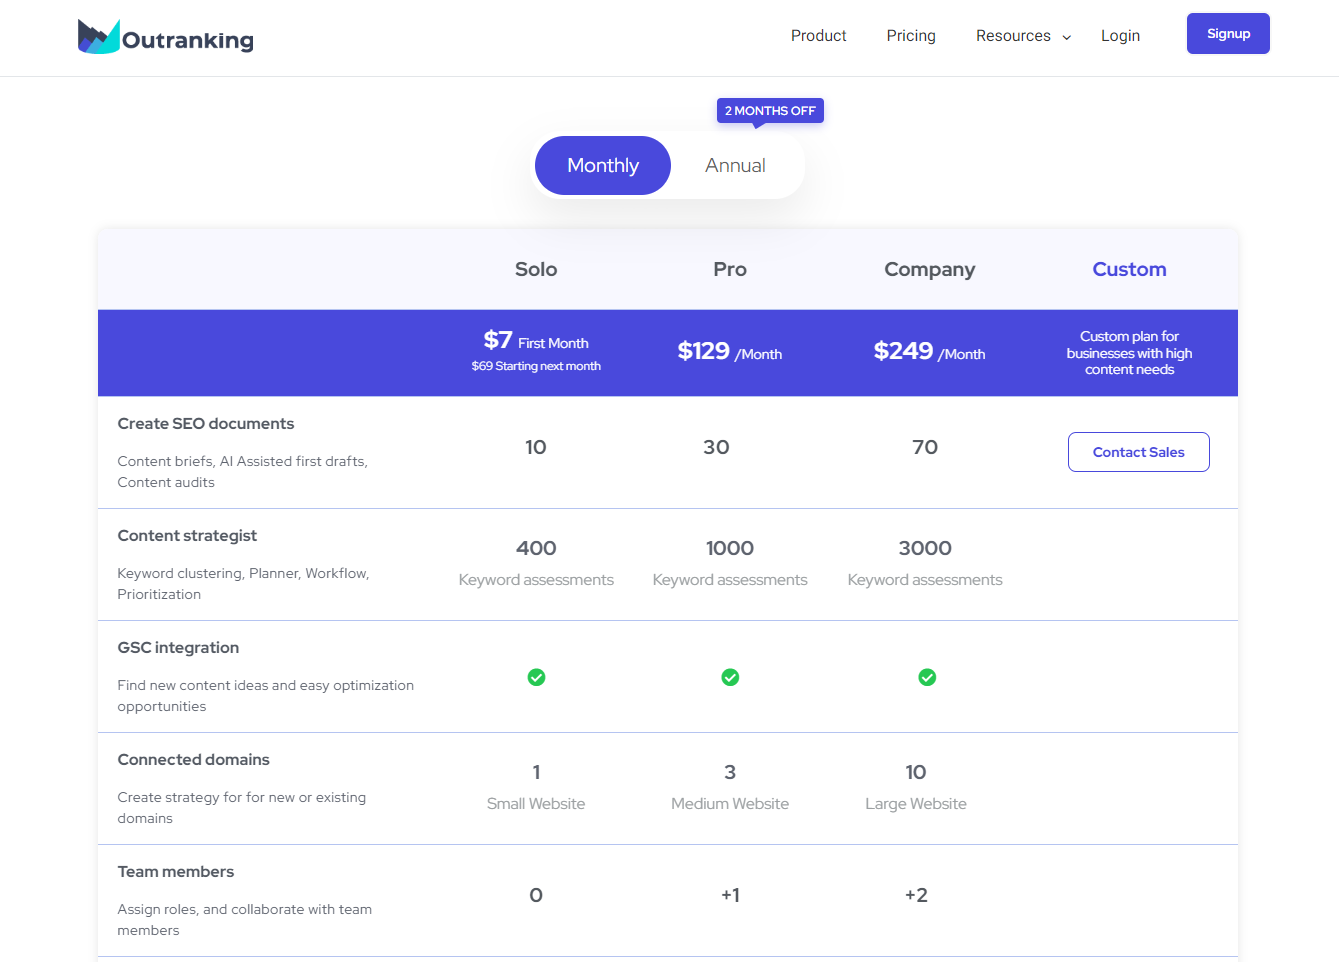This screenshot has height=962, width=1339.
Task: Click the $69 Starting next month note
Action: click(536, 366)
